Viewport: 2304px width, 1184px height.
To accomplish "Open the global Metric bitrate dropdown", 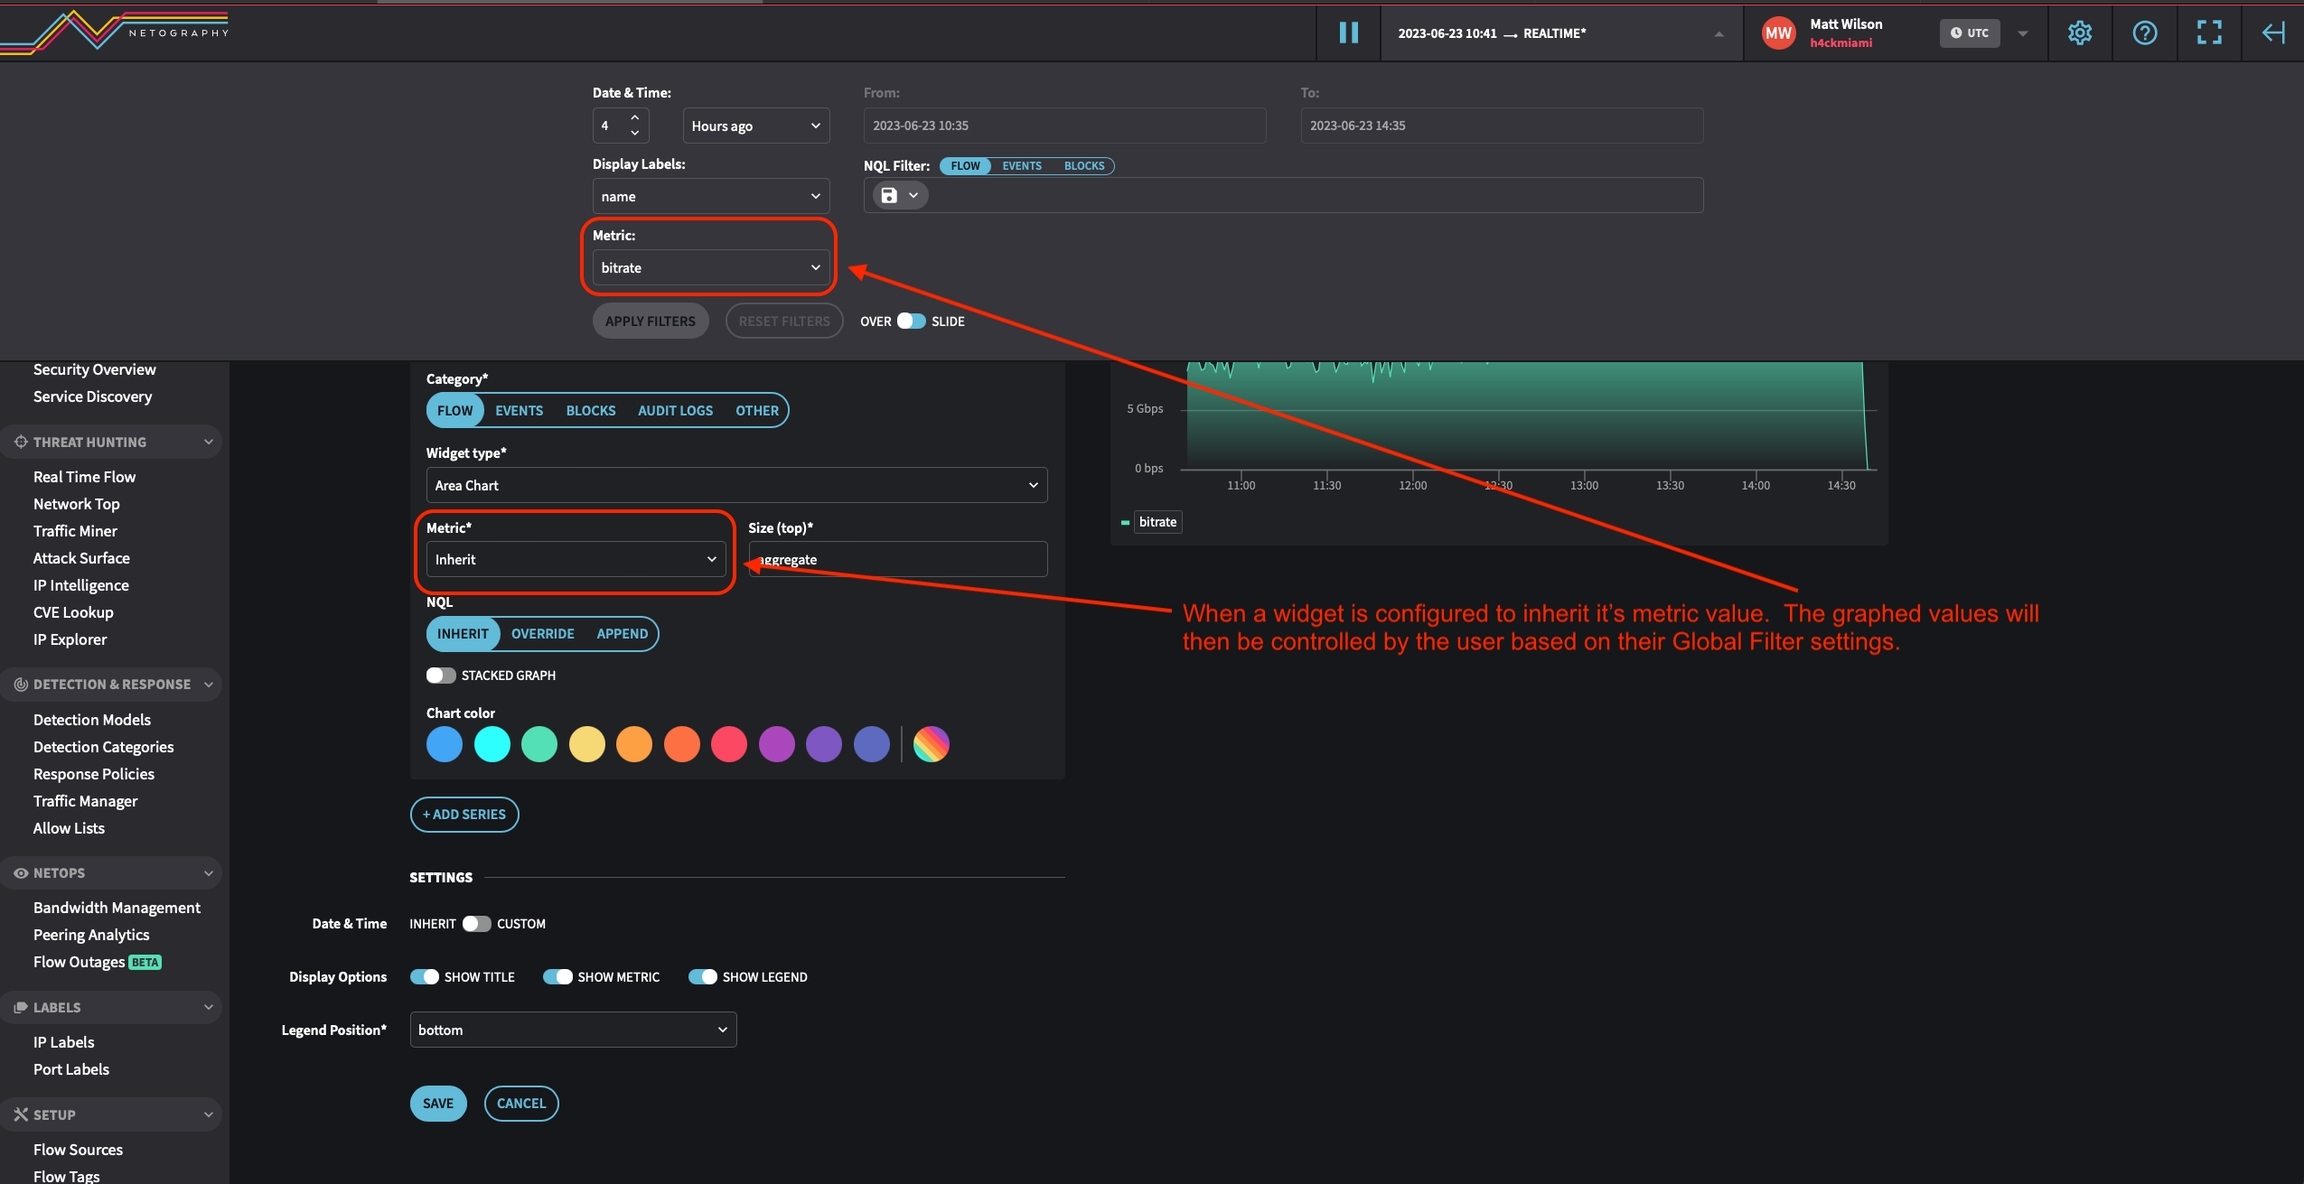I will [710, 268].
